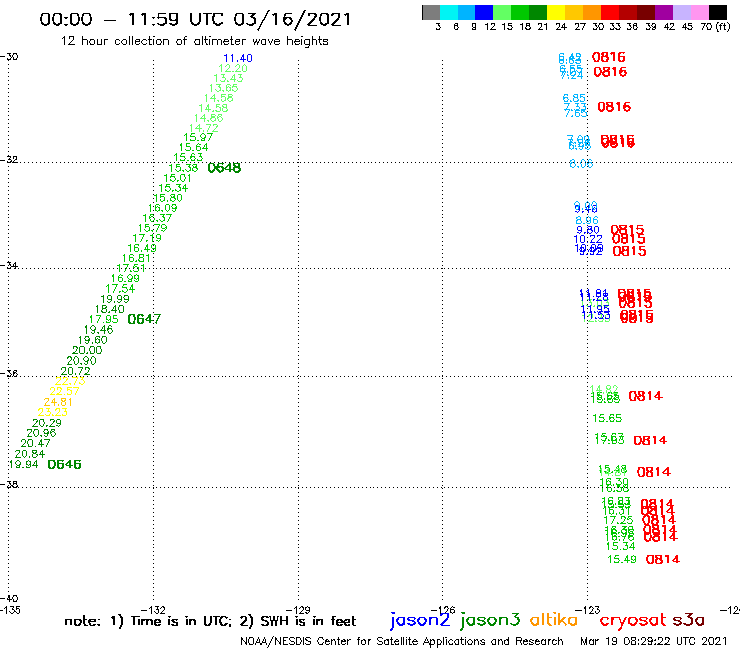Click the light blue value 8.05
The image size is (740, 650).
pos(581,163)
